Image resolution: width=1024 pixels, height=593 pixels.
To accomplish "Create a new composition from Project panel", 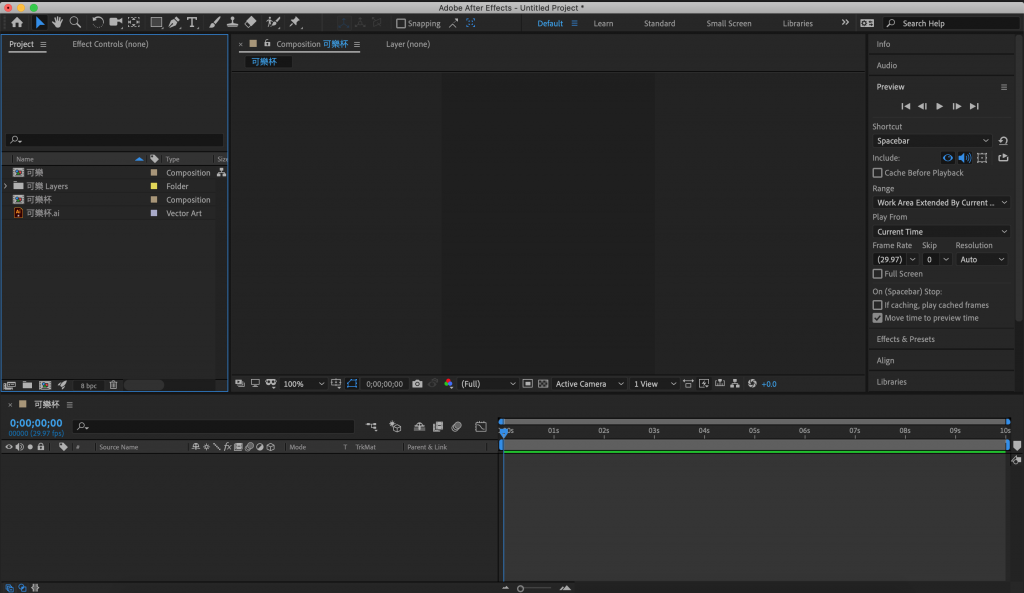I will click(45, 385).
